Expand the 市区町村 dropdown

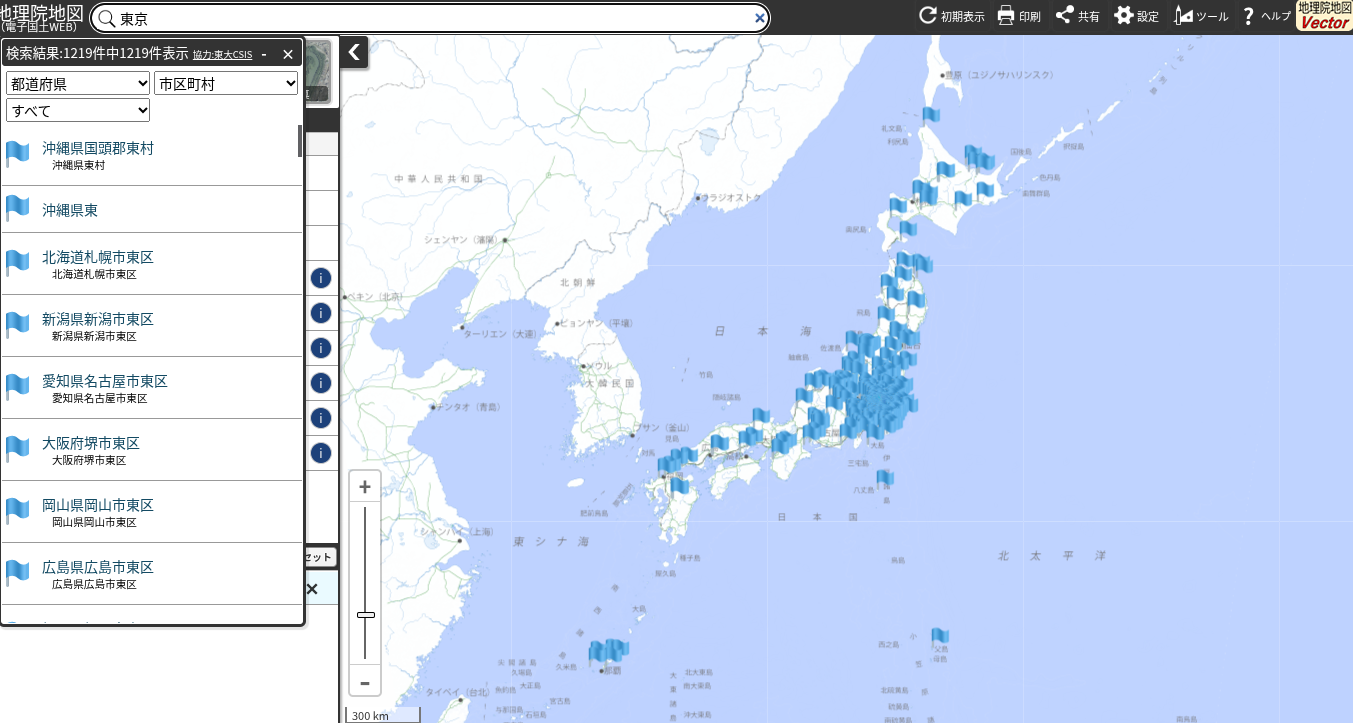point(226,84)
